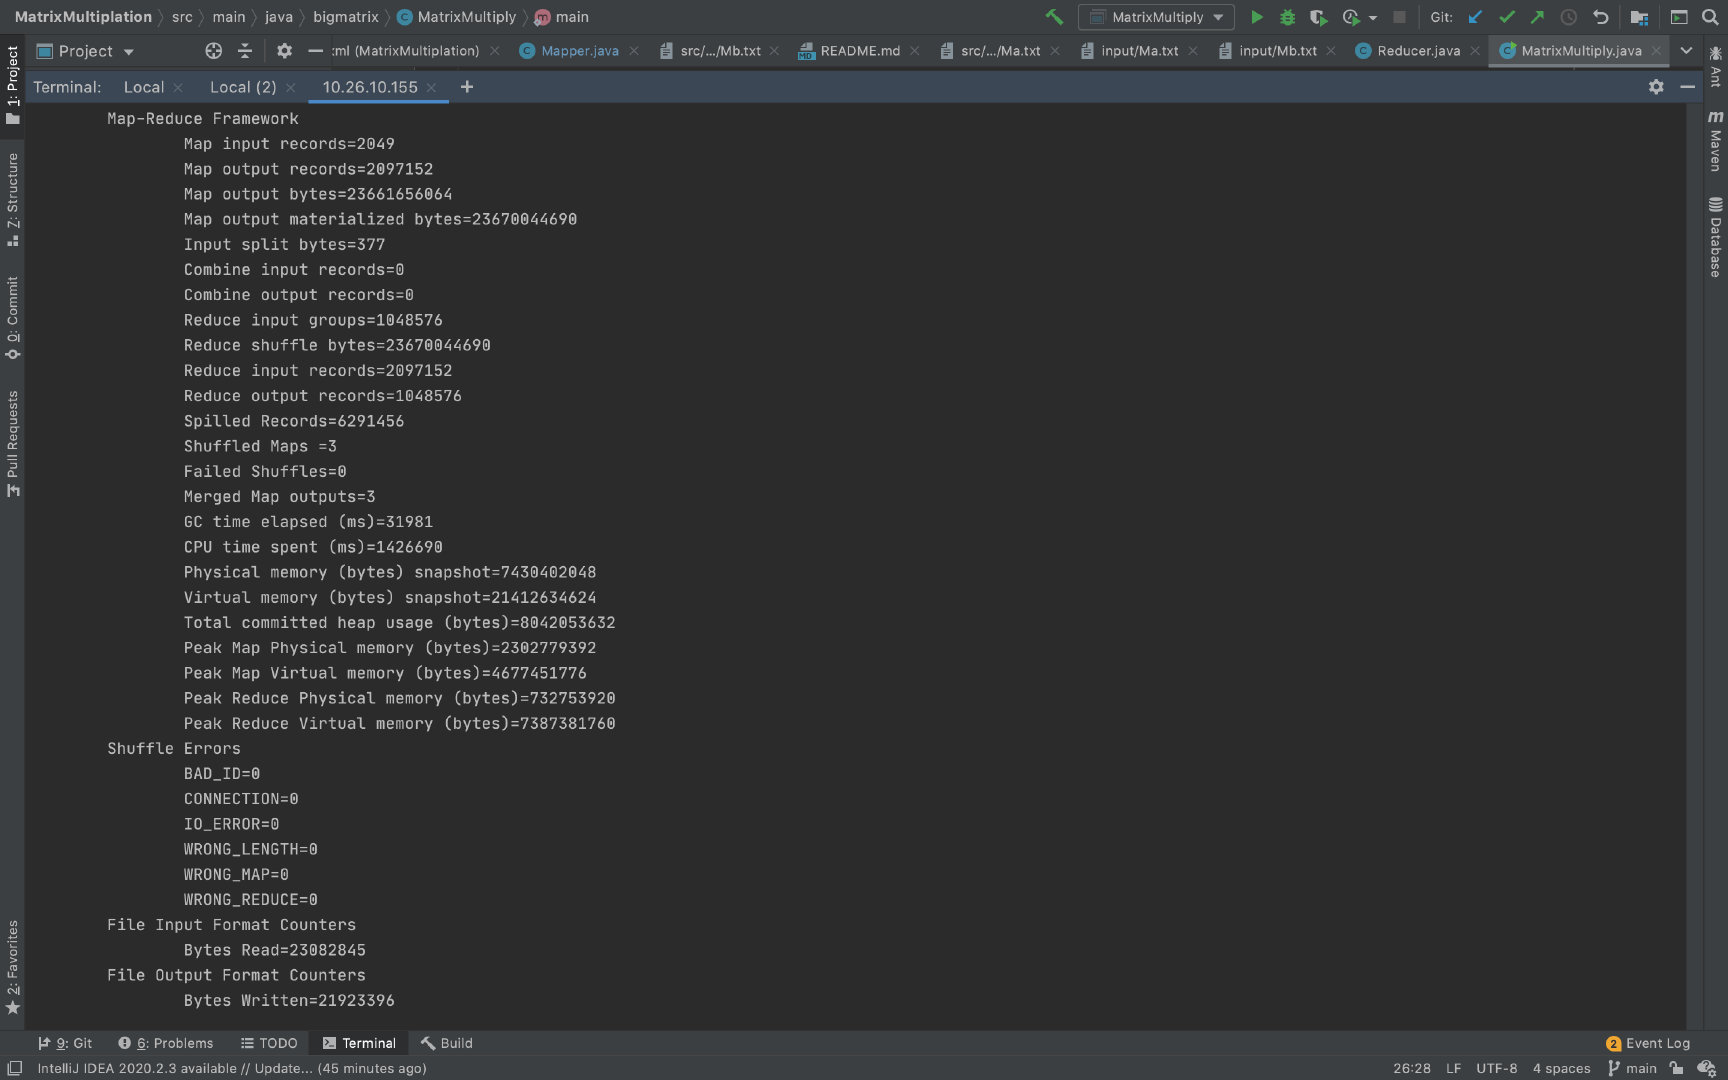1728x1080 pixels.
Task: Open Project Structure dialog icon
Action: [x=1639, y=17]
